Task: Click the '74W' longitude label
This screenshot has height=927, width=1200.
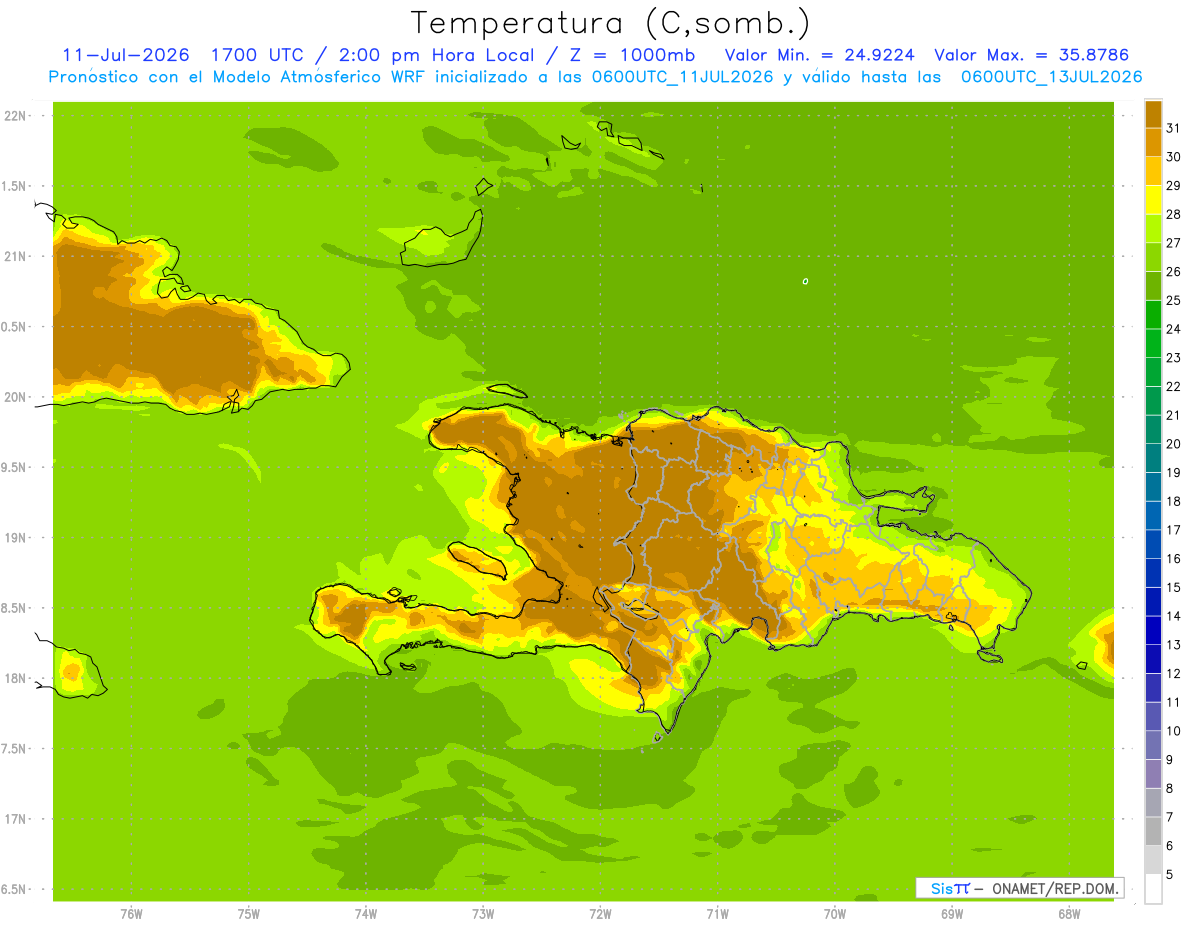Action: pyautogui.click(x=366, y=914)
